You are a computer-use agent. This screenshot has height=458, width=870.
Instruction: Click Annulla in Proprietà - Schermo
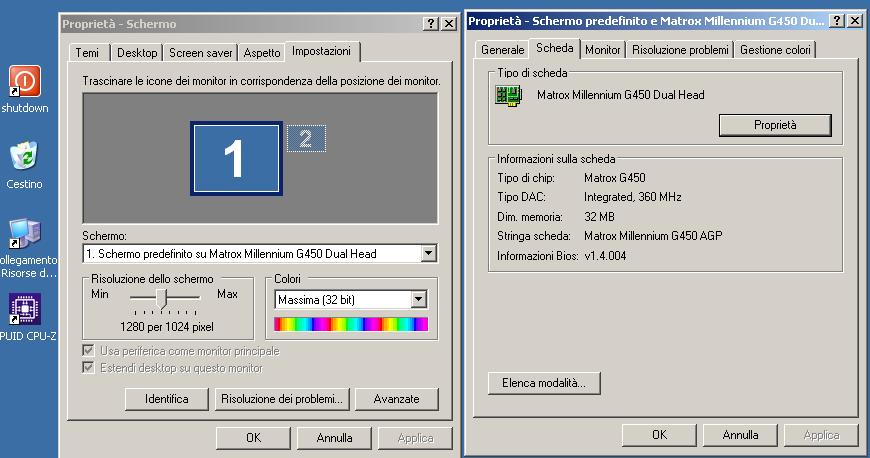tap(335, 438)
